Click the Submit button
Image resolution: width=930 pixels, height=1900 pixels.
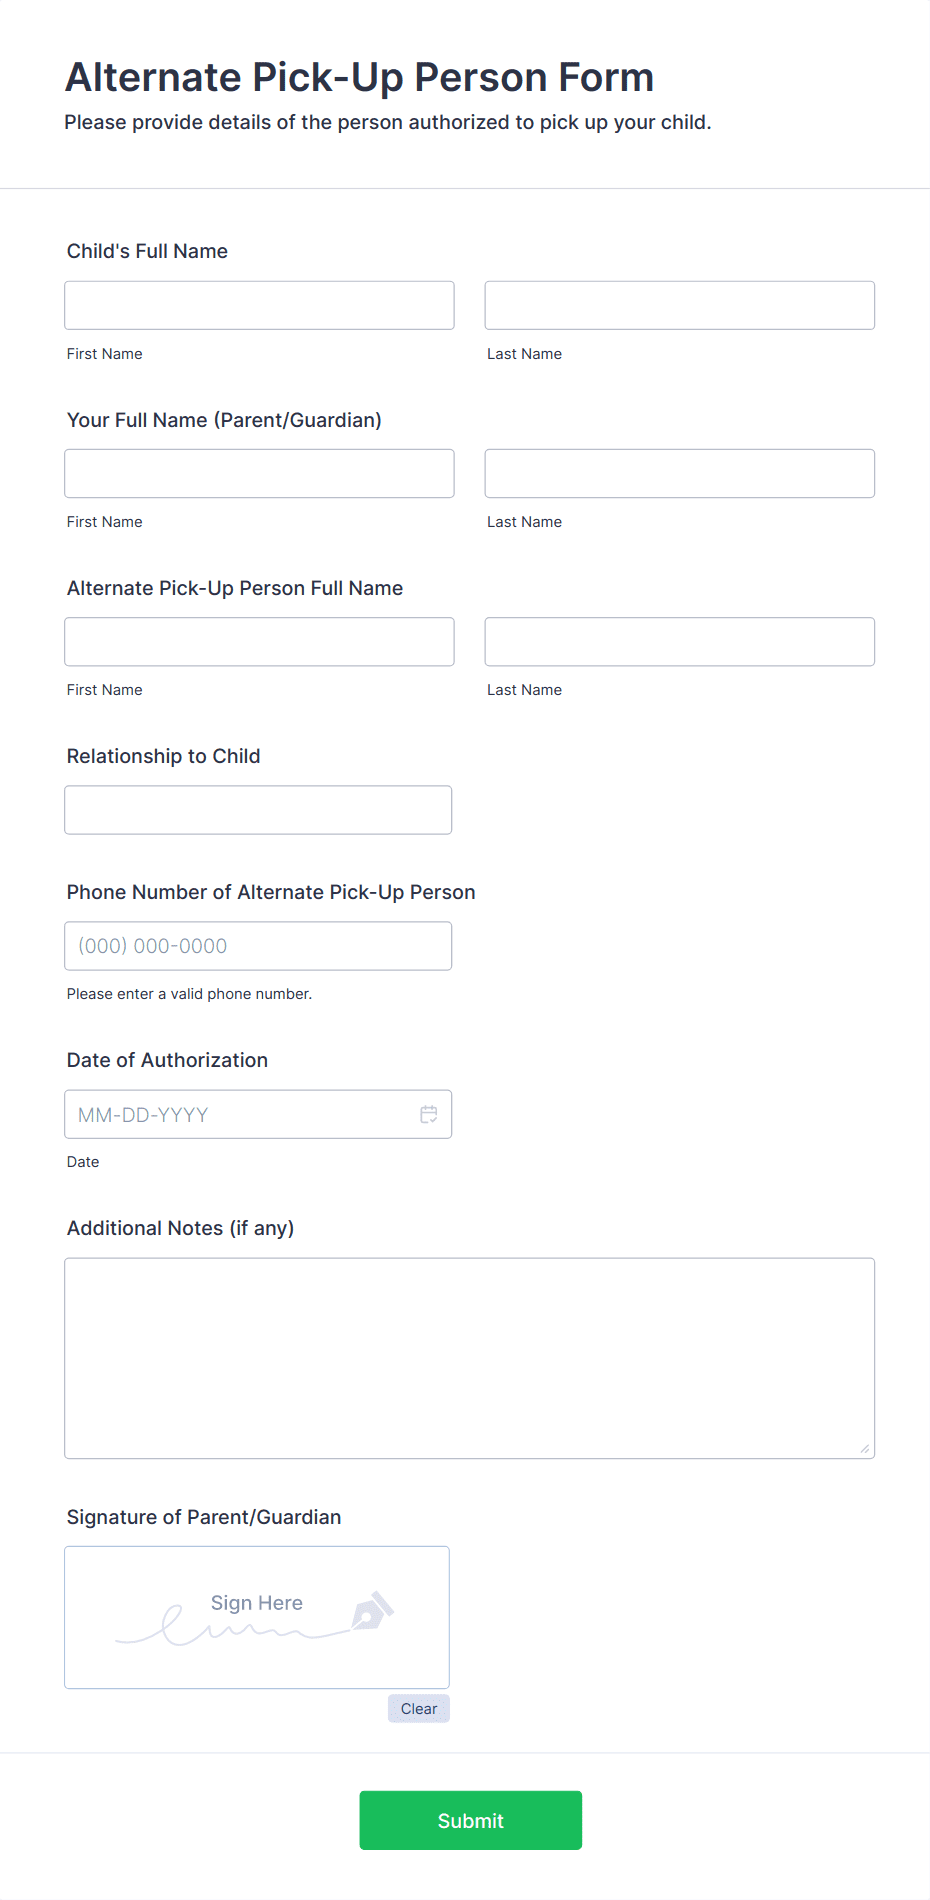pos(470,1820)
